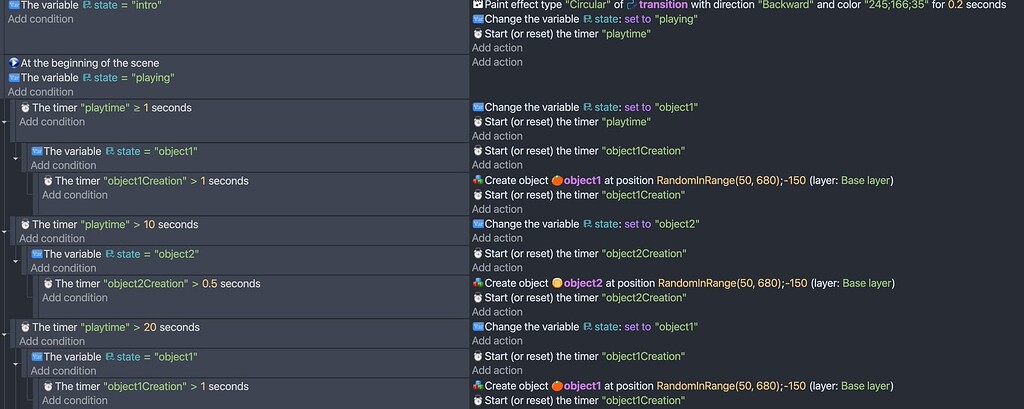This screenshot has width=1024, height=409.
Task: Add condition under object2Creation > 0.5 seconds
Action: (74, 297)
